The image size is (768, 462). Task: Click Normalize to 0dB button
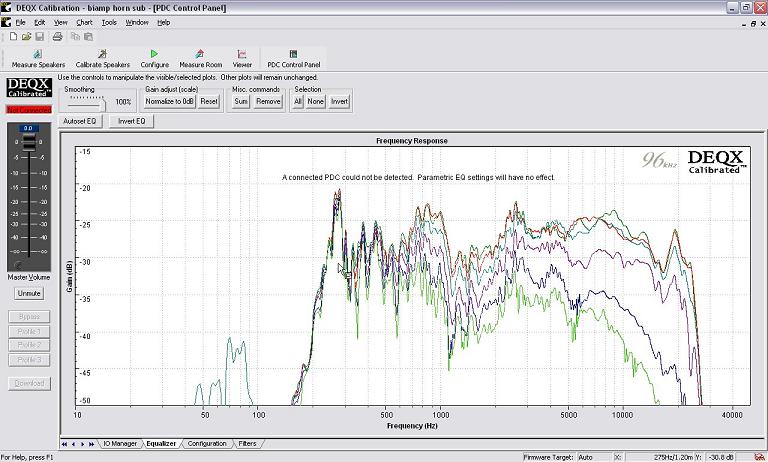coord(169,101)
